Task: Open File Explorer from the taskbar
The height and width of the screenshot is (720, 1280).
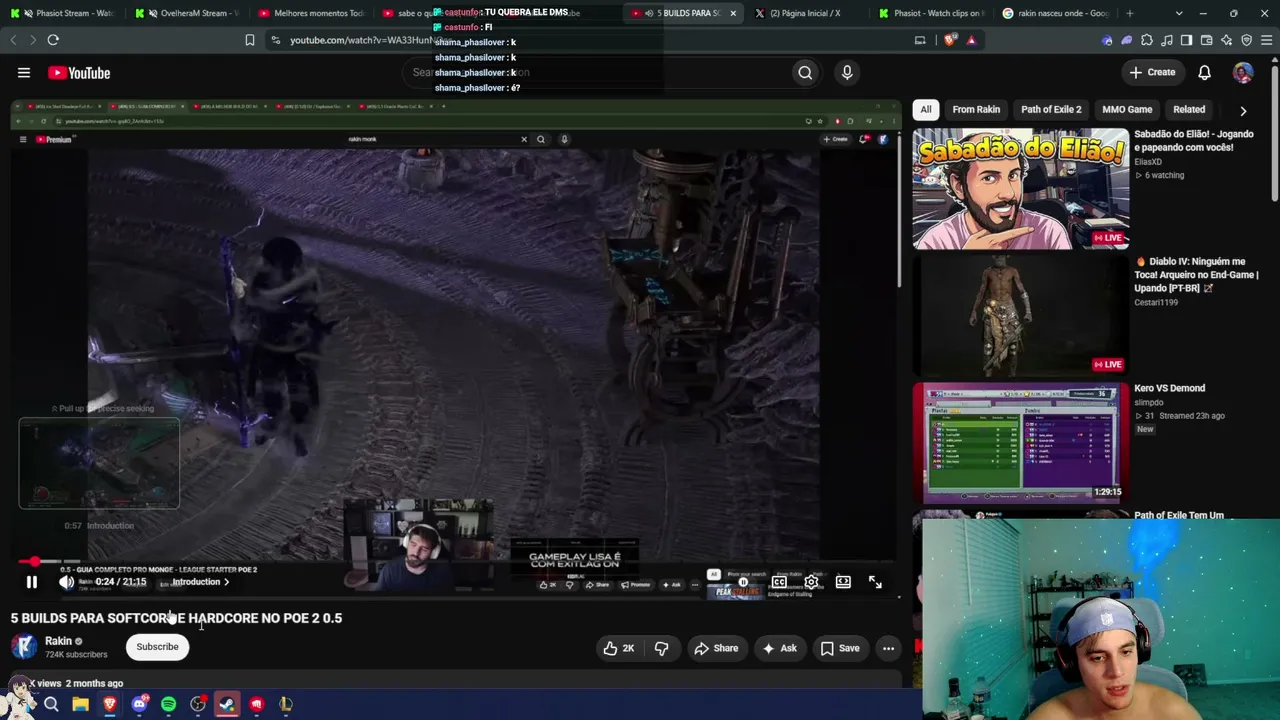Action: coord(80,704)
